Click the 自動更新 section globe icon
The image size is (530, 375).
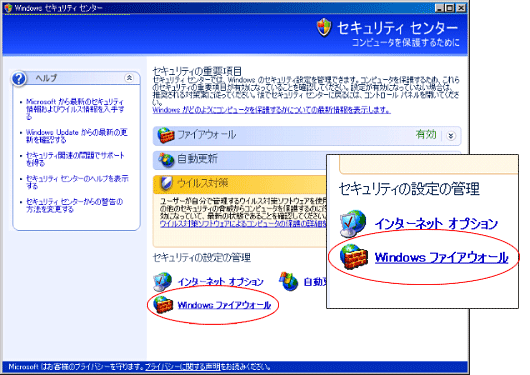166,160
